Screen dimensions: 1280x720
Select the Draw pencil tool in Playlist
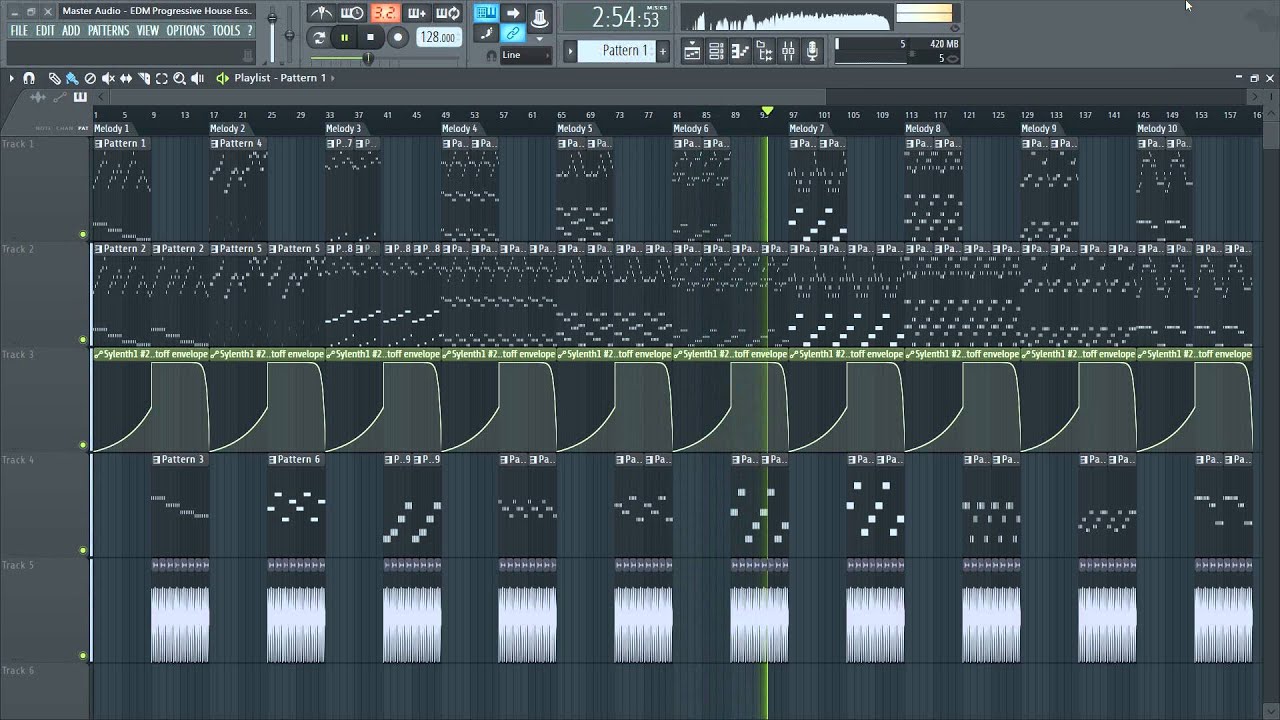click(x=54, y=78)
